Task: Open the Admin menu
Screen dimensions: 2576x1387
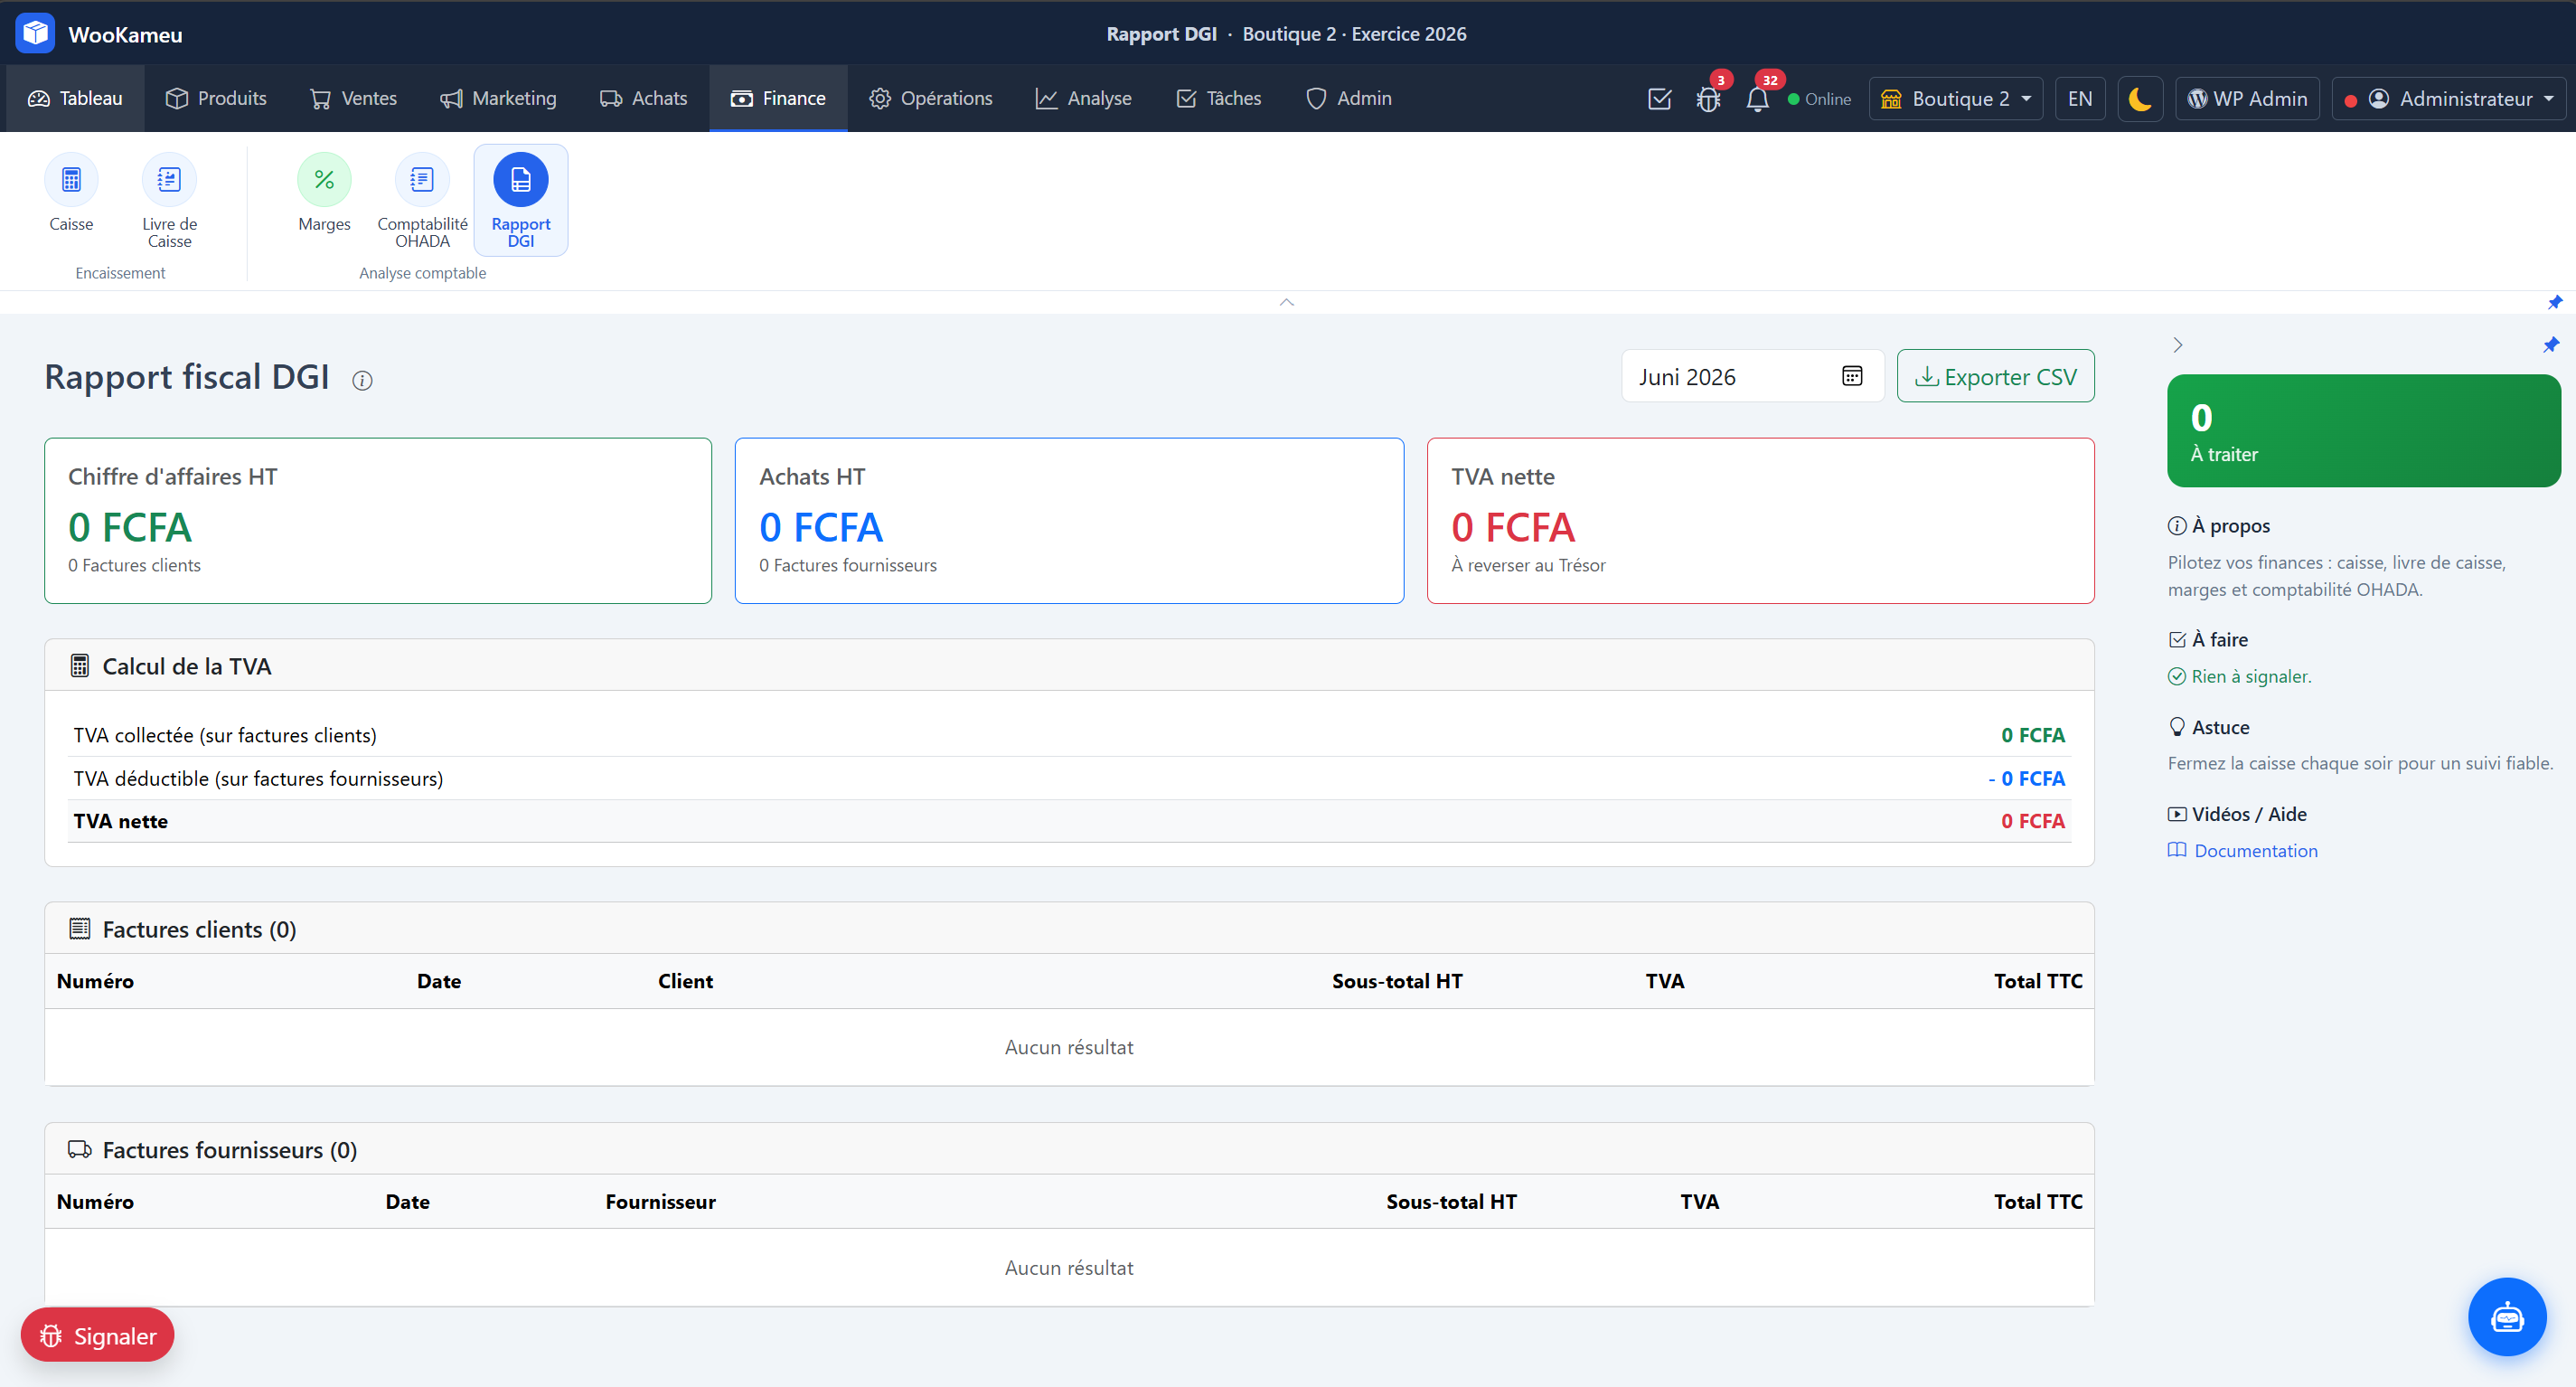Action: (1348, 98)
